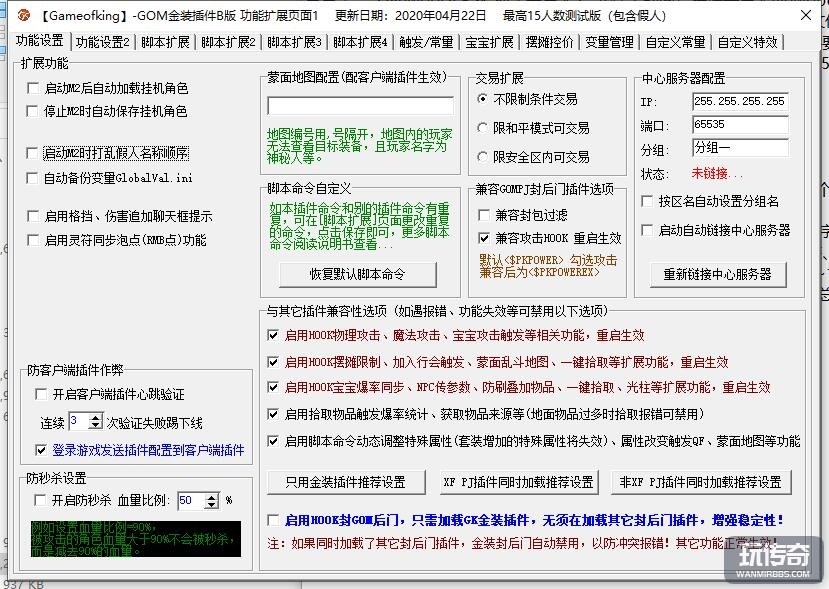Select the 自定义特效 tab
This screenshot has width=829, height=589.
748,42
